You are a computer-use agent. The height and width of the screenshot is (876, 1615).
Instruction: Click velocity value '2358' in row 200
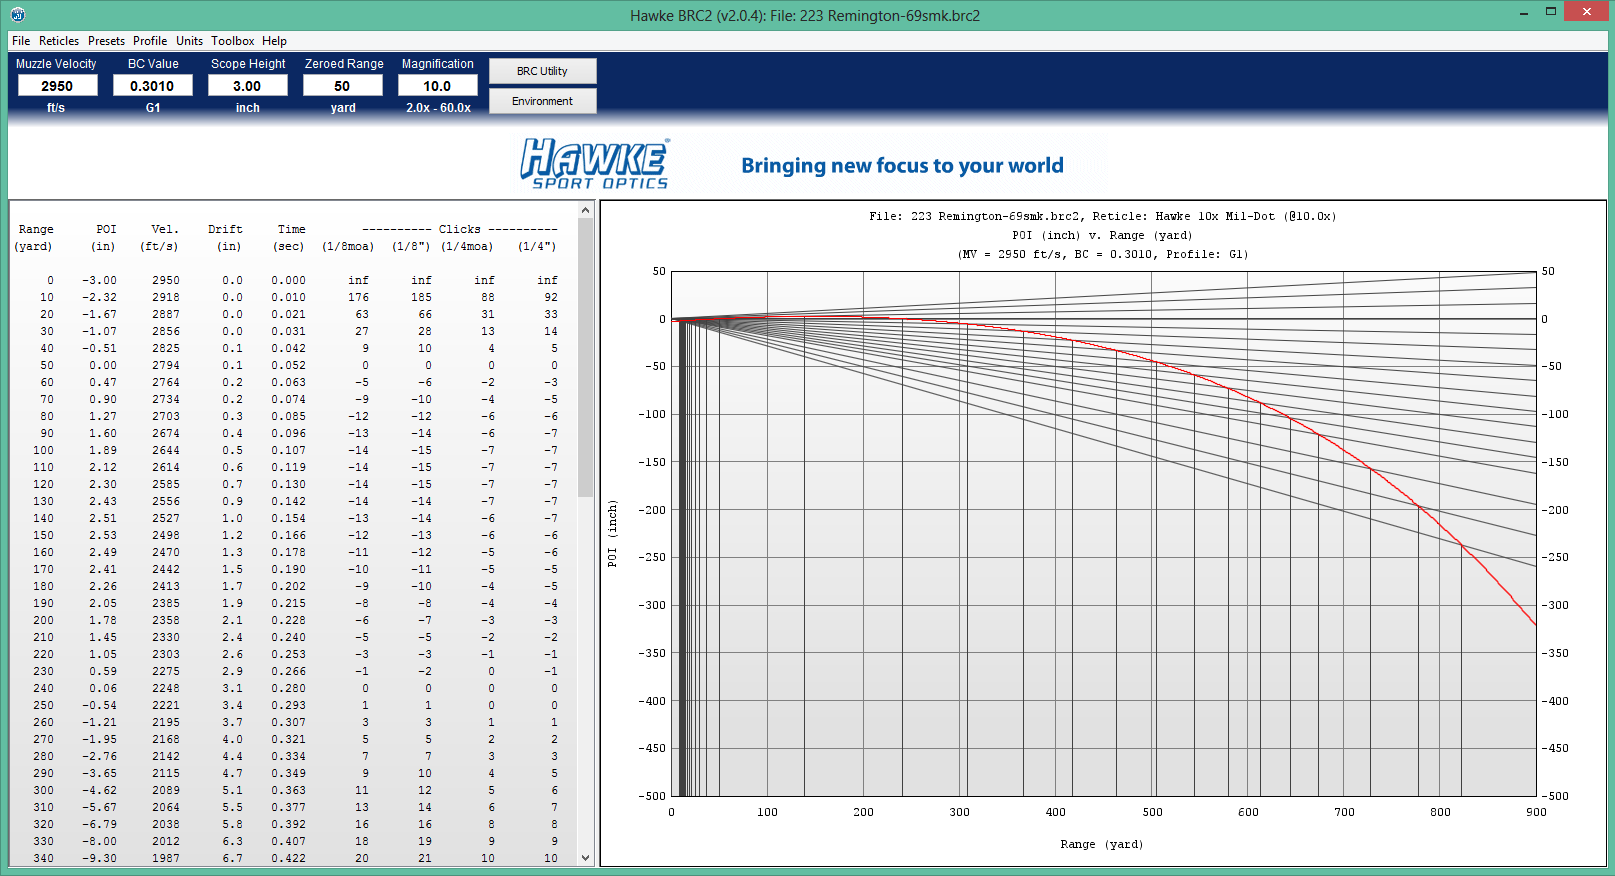(x=166, y=620)
